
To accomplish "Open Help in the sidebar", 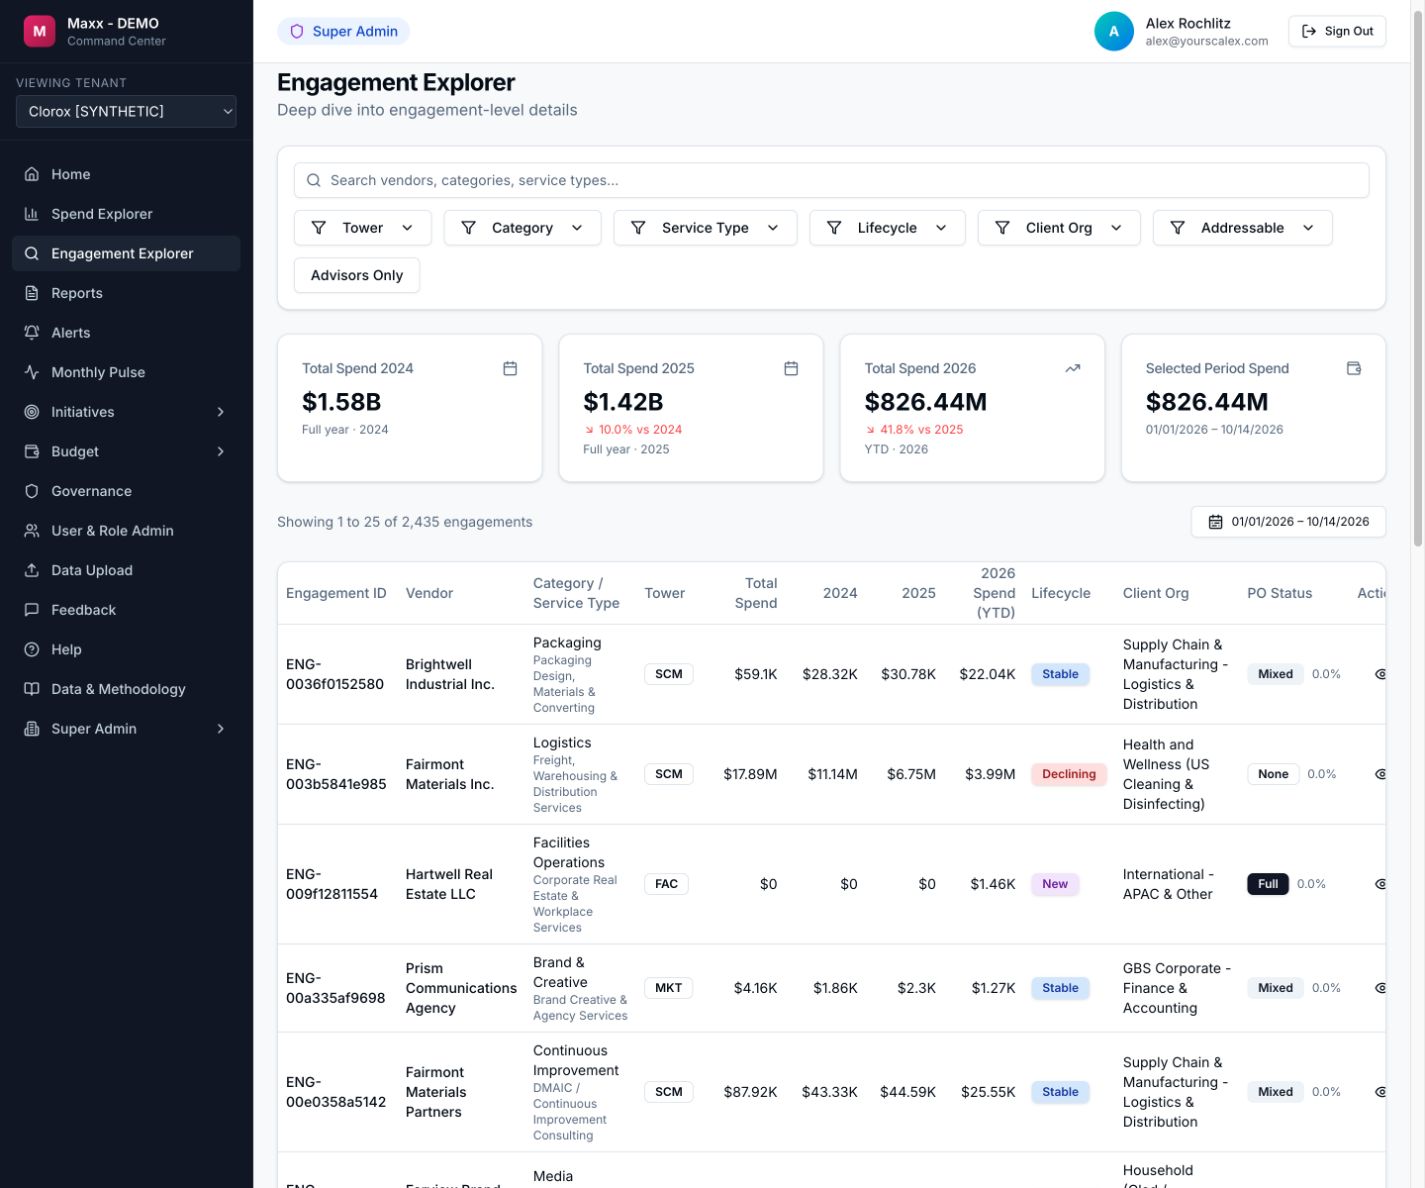I will click(x=126, y=650).
